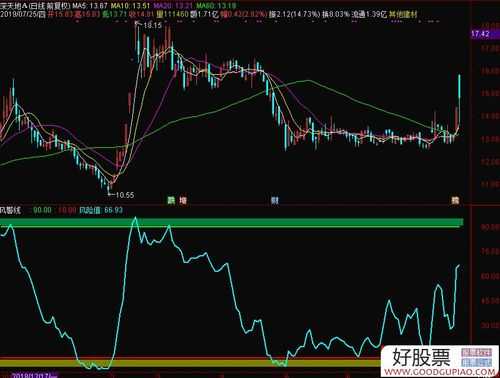The image size is (500, 378).
Task: Click the blue '财' finance marker icon
Action: [x=275, y=200]
